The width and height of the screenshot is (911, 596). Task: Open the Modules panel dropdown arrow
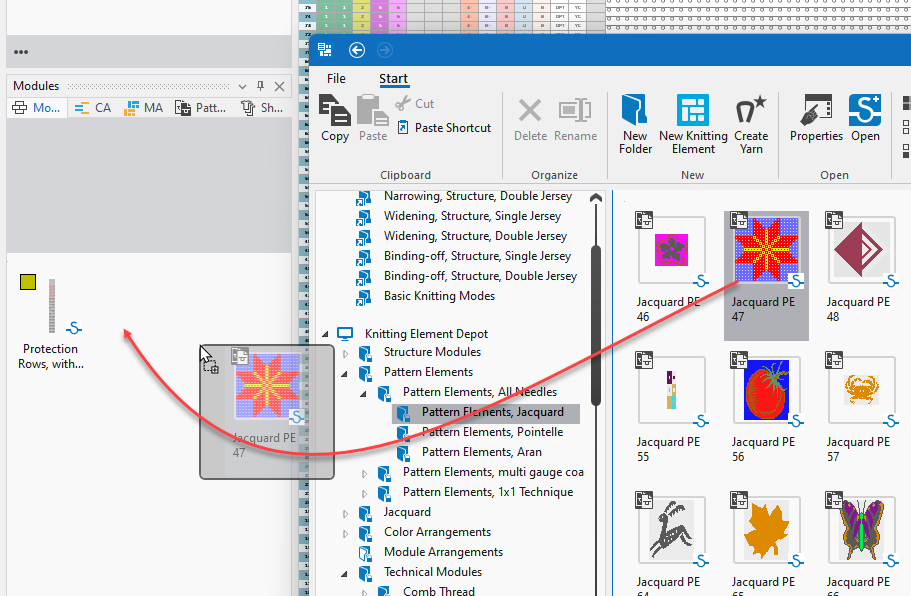[243, 86]
